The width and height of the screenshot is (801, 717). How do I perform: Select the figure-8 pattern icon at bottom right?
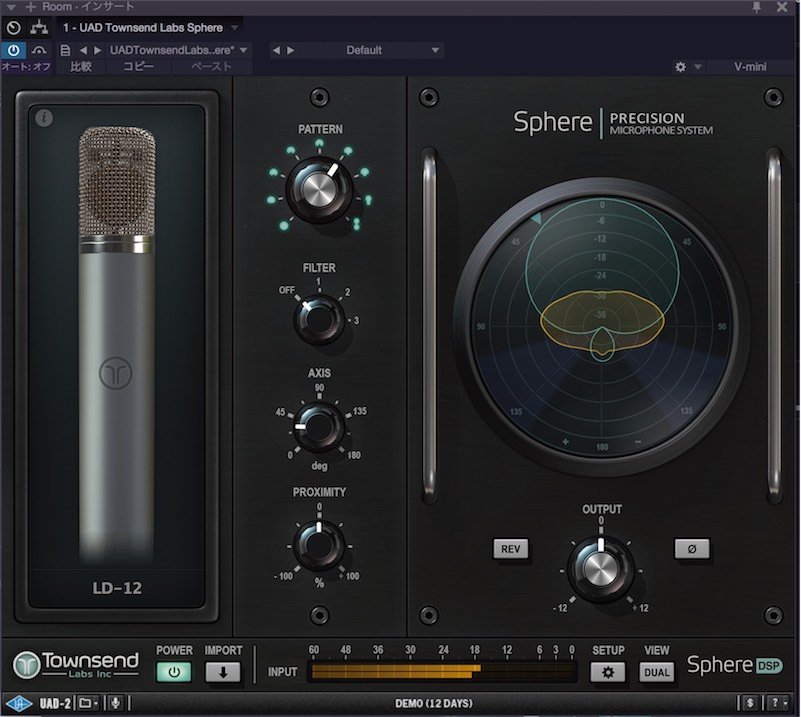point(357,223)
